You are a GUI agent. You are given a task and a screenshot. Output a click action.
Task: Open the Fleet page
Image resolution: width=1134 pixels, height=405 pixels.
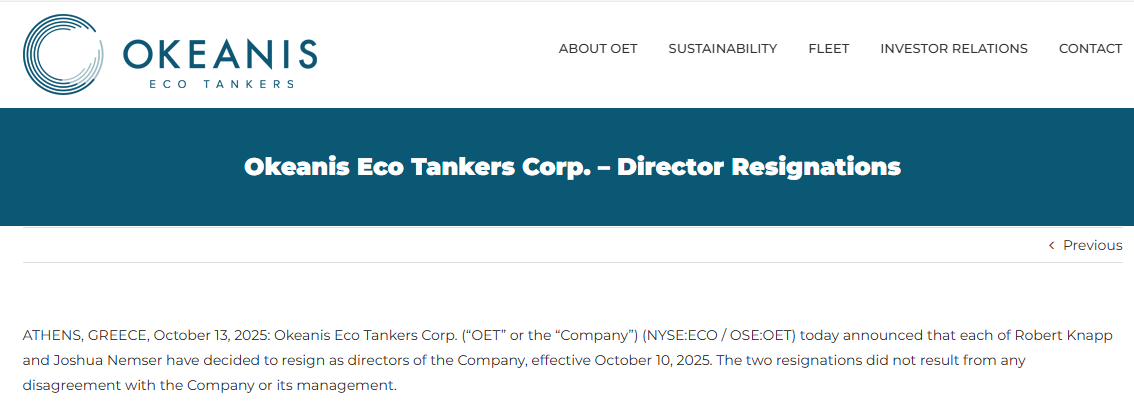tap(828, 48)
